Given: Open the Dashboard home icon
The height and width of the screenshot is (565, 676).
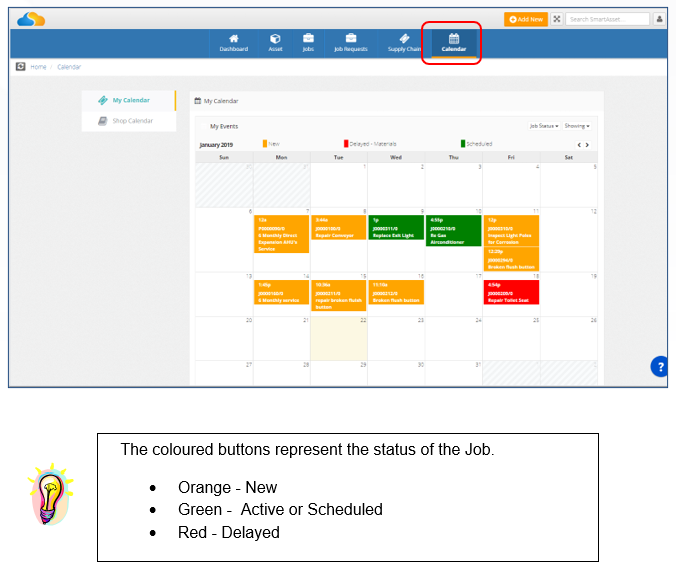Looking at the screenshot, I should [233, 38].
